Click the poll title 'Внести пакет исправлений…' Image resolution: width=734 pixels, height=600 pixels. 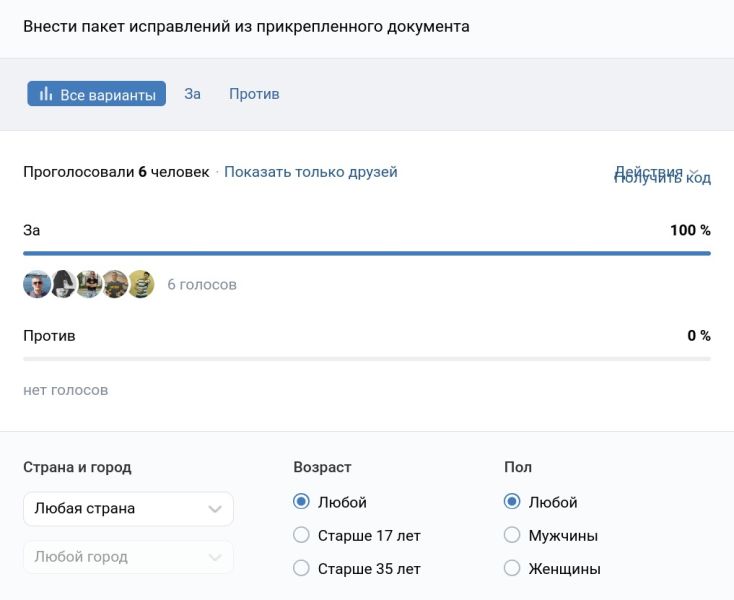246,26
